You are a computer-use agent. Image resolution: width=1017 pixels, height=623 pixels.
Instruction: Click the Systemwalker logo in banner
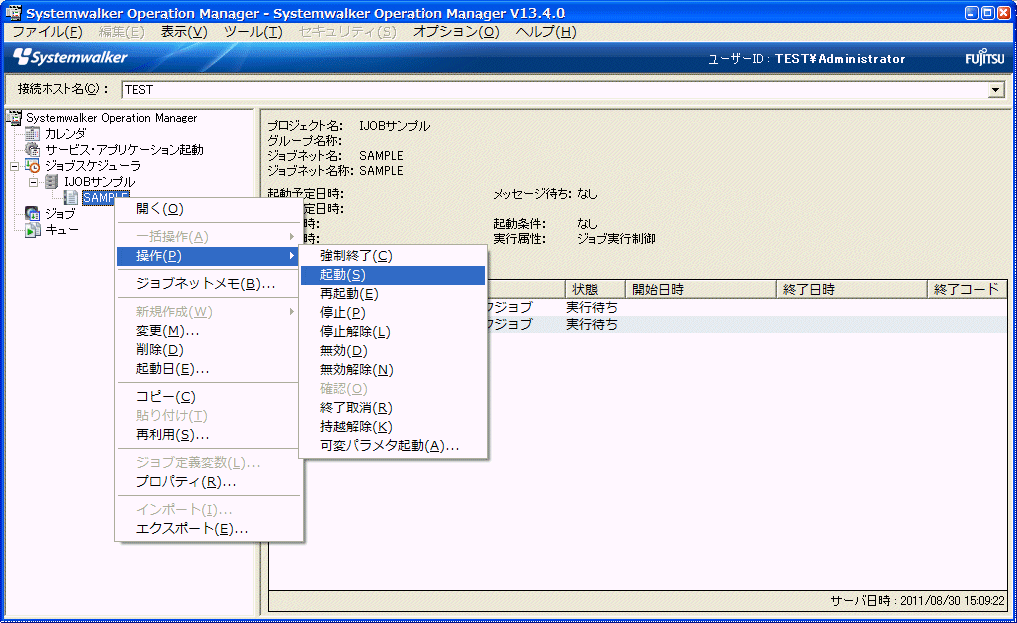click(70, 57)
